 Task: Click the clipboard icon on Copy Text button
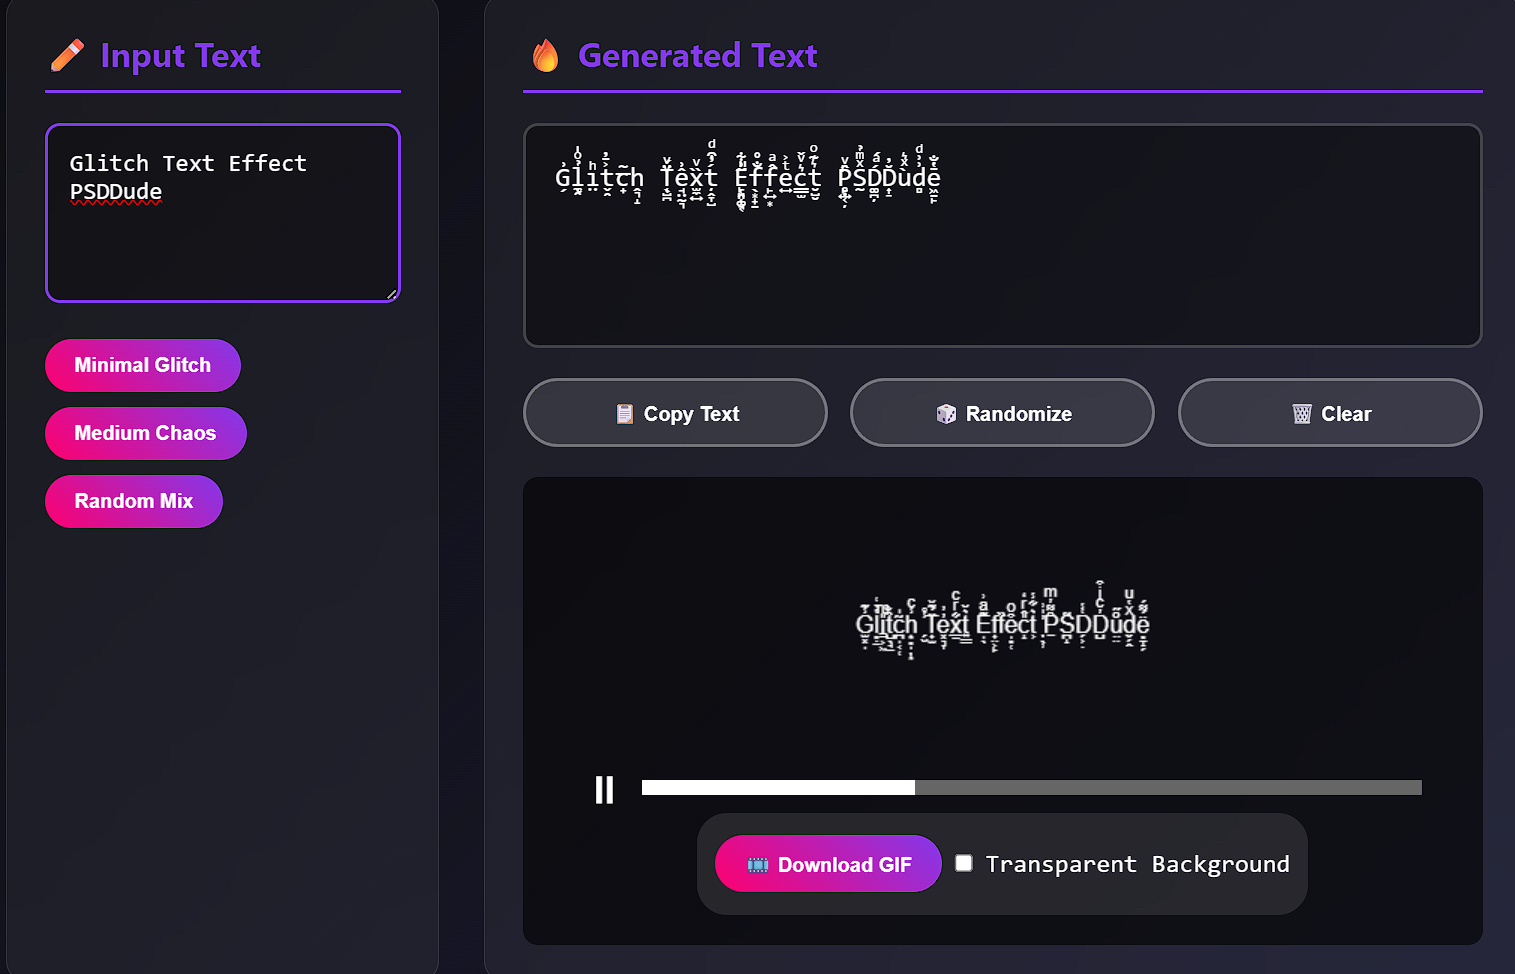(626, 413)
